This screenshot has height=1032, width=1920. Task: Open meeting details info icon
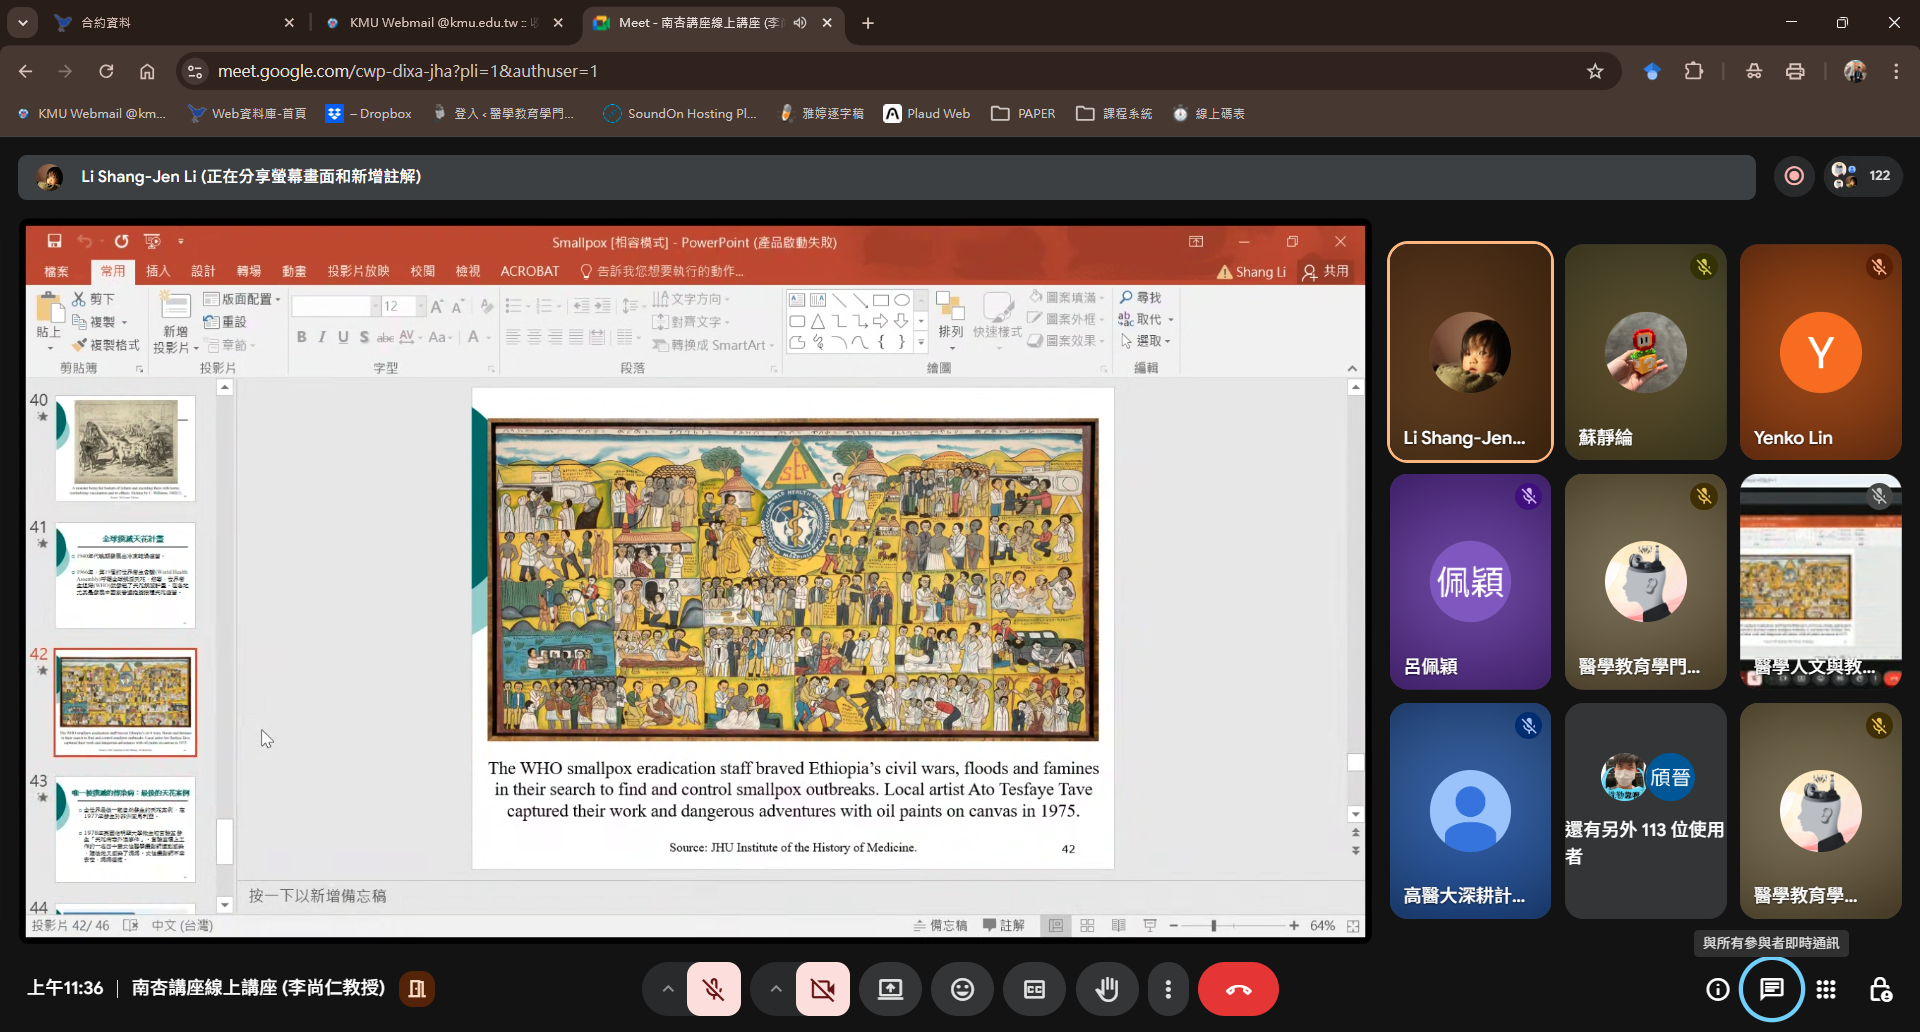click(x=1717, y=989)
